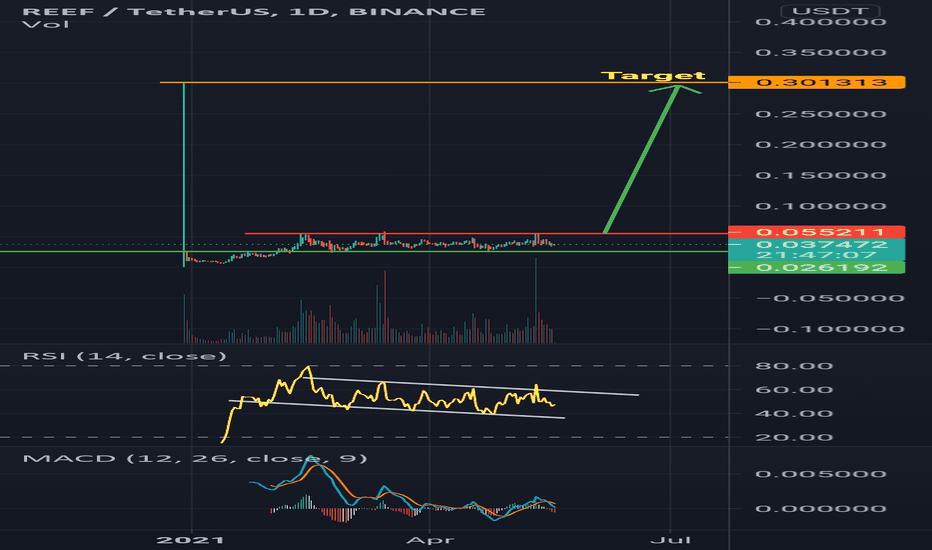This screenshot has width=932, height=550.
Task: Click the 20.00 RSI scale value
Action: click(794, 438)
